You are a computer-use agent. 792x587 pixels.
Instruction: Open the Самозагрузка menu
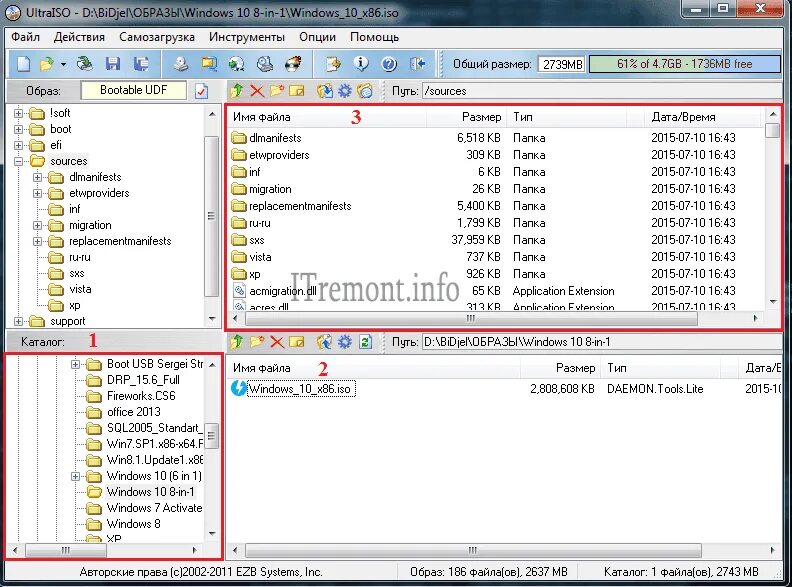point(157,37)
